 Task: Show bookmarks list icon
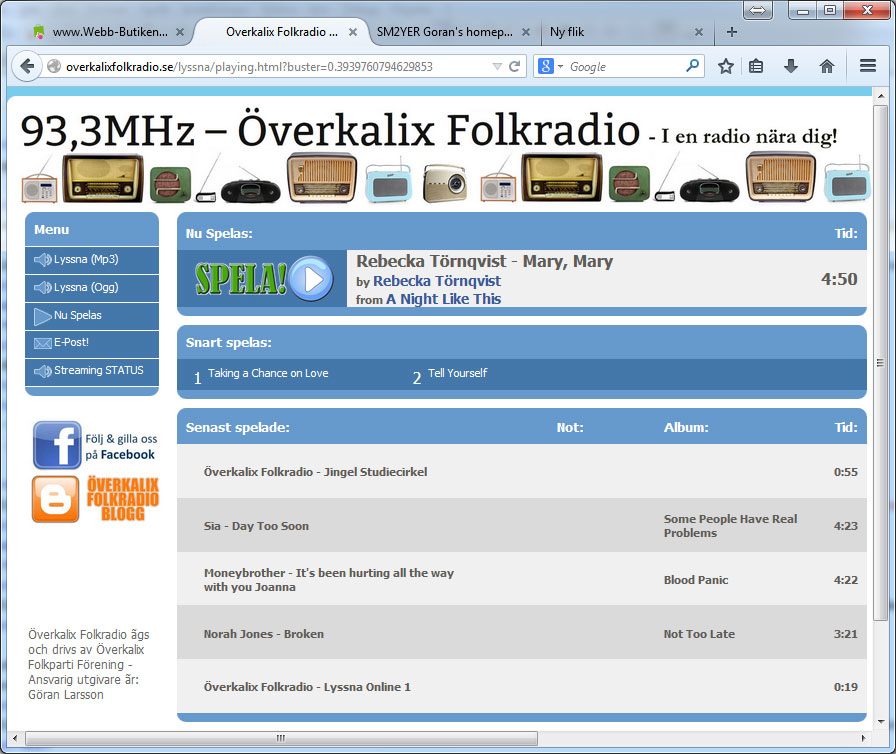756,66
